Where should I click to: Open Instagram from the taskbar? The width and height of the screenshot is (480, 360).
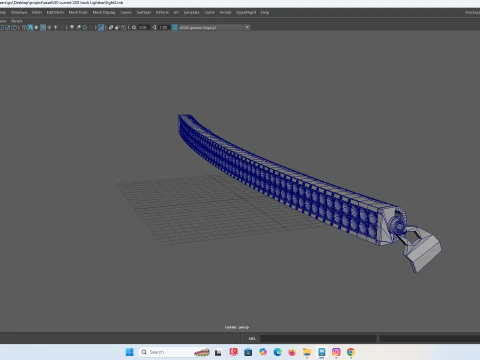click(336, 352)
